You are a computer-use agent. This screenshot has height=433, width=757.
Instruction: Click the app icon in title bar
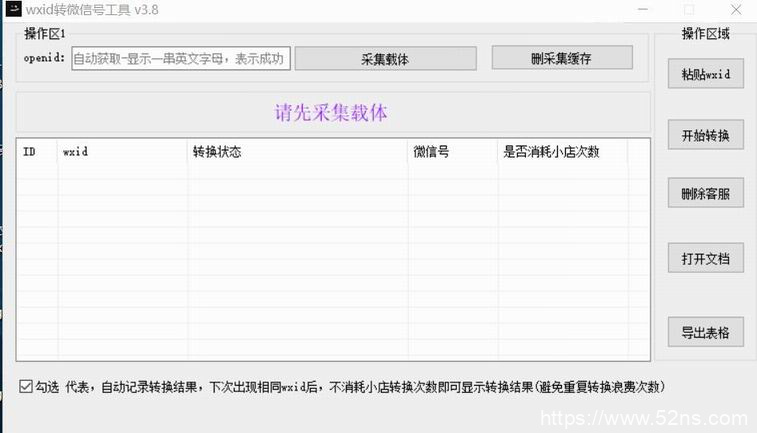coord(14,9)
